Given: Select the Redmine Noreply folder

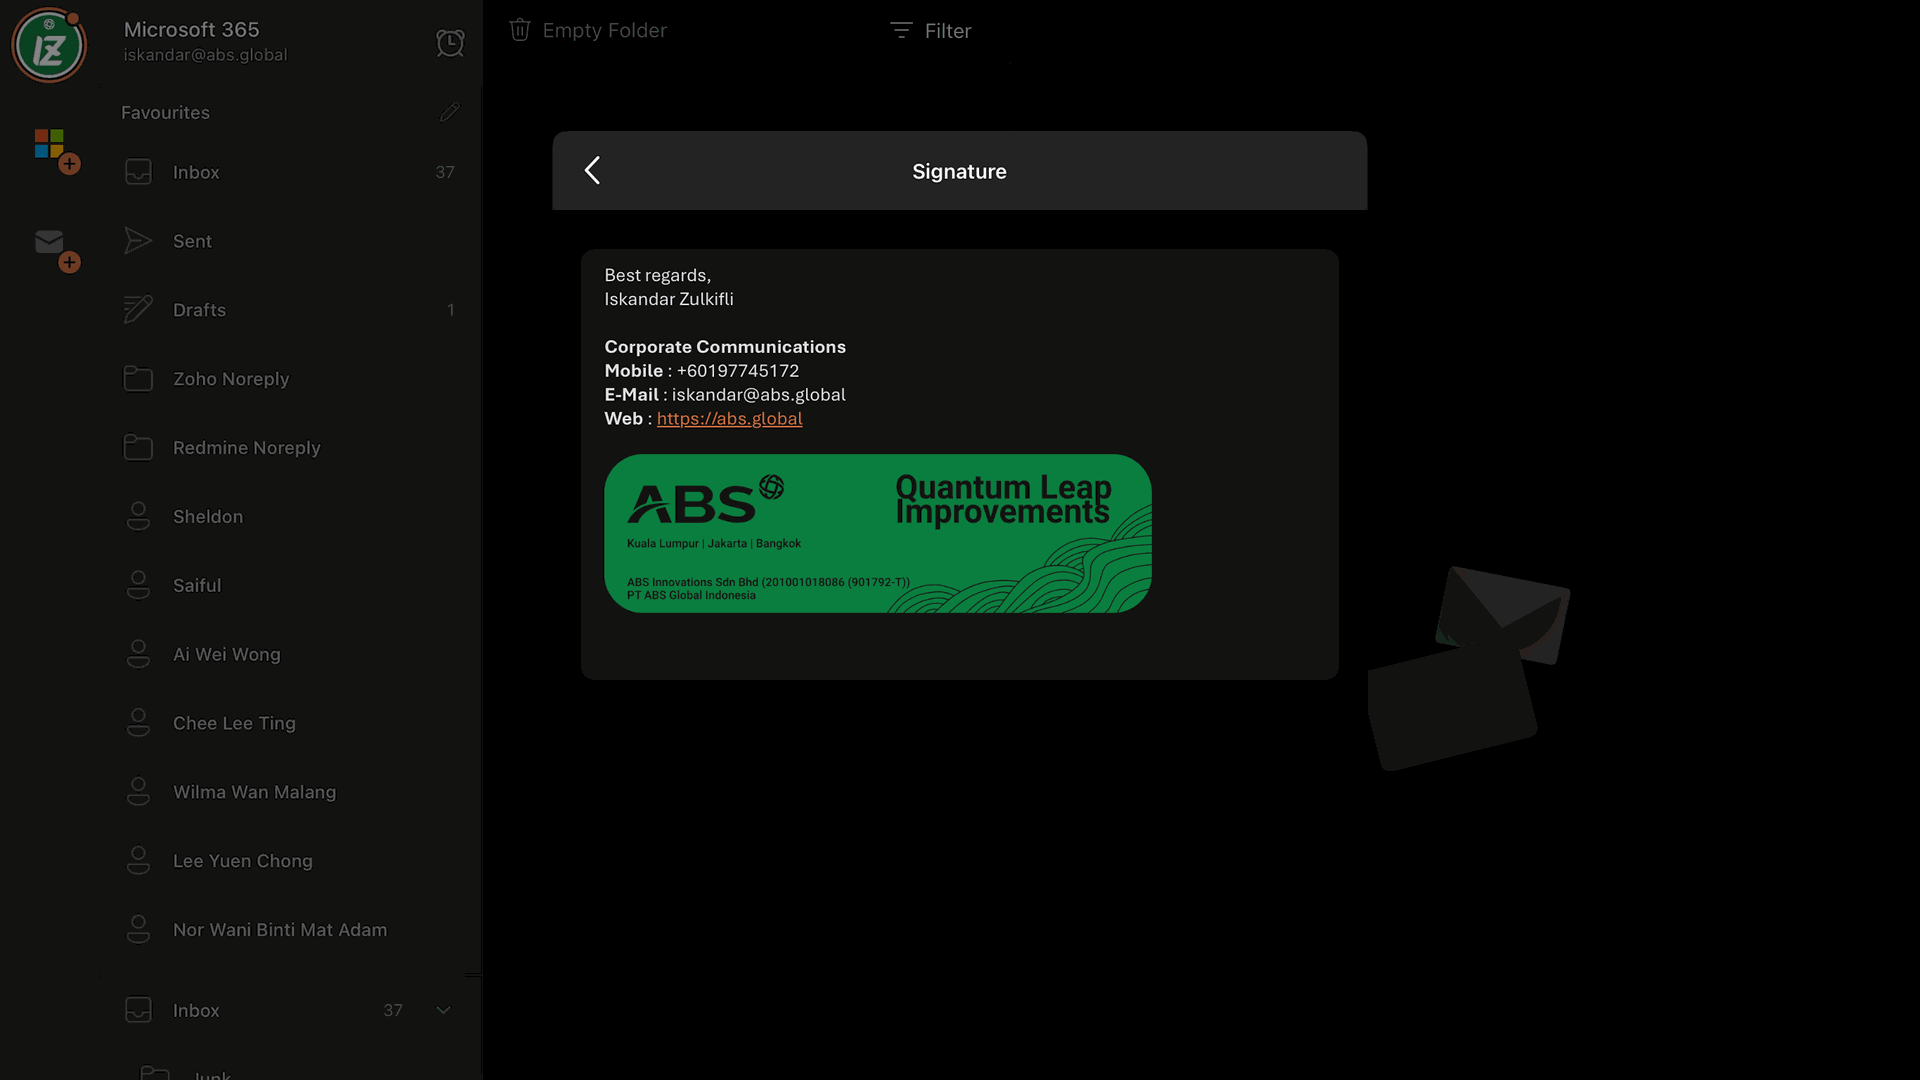Looking at the screenshot, I should pyautogui.click(x=246, y=448).
